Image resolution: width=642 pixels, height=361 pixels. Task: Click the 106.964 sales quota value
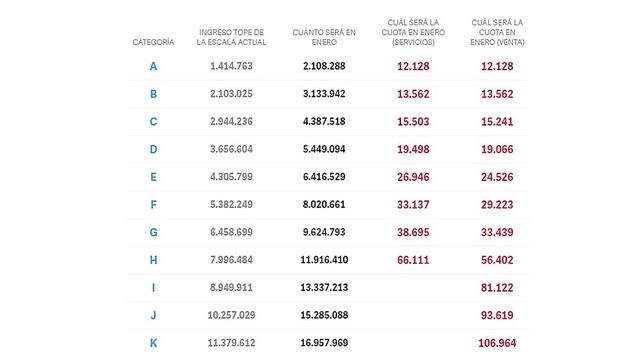tap(497, 343)
